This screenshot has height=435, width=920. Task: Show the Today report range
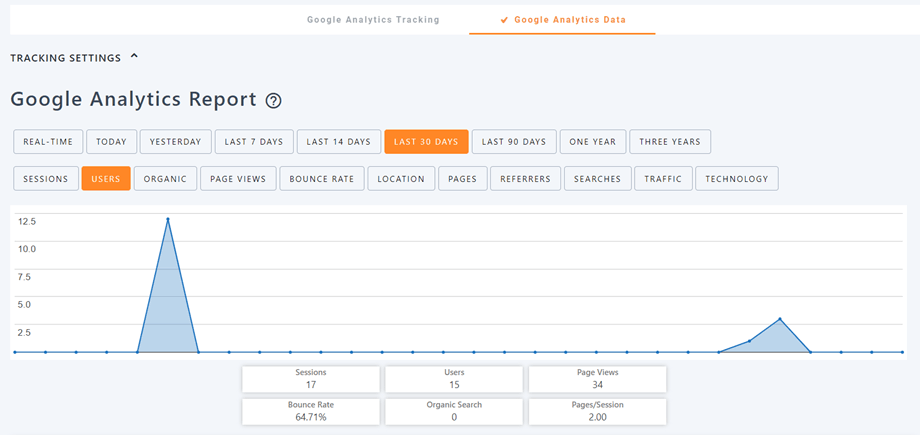(x=111, y=142)
